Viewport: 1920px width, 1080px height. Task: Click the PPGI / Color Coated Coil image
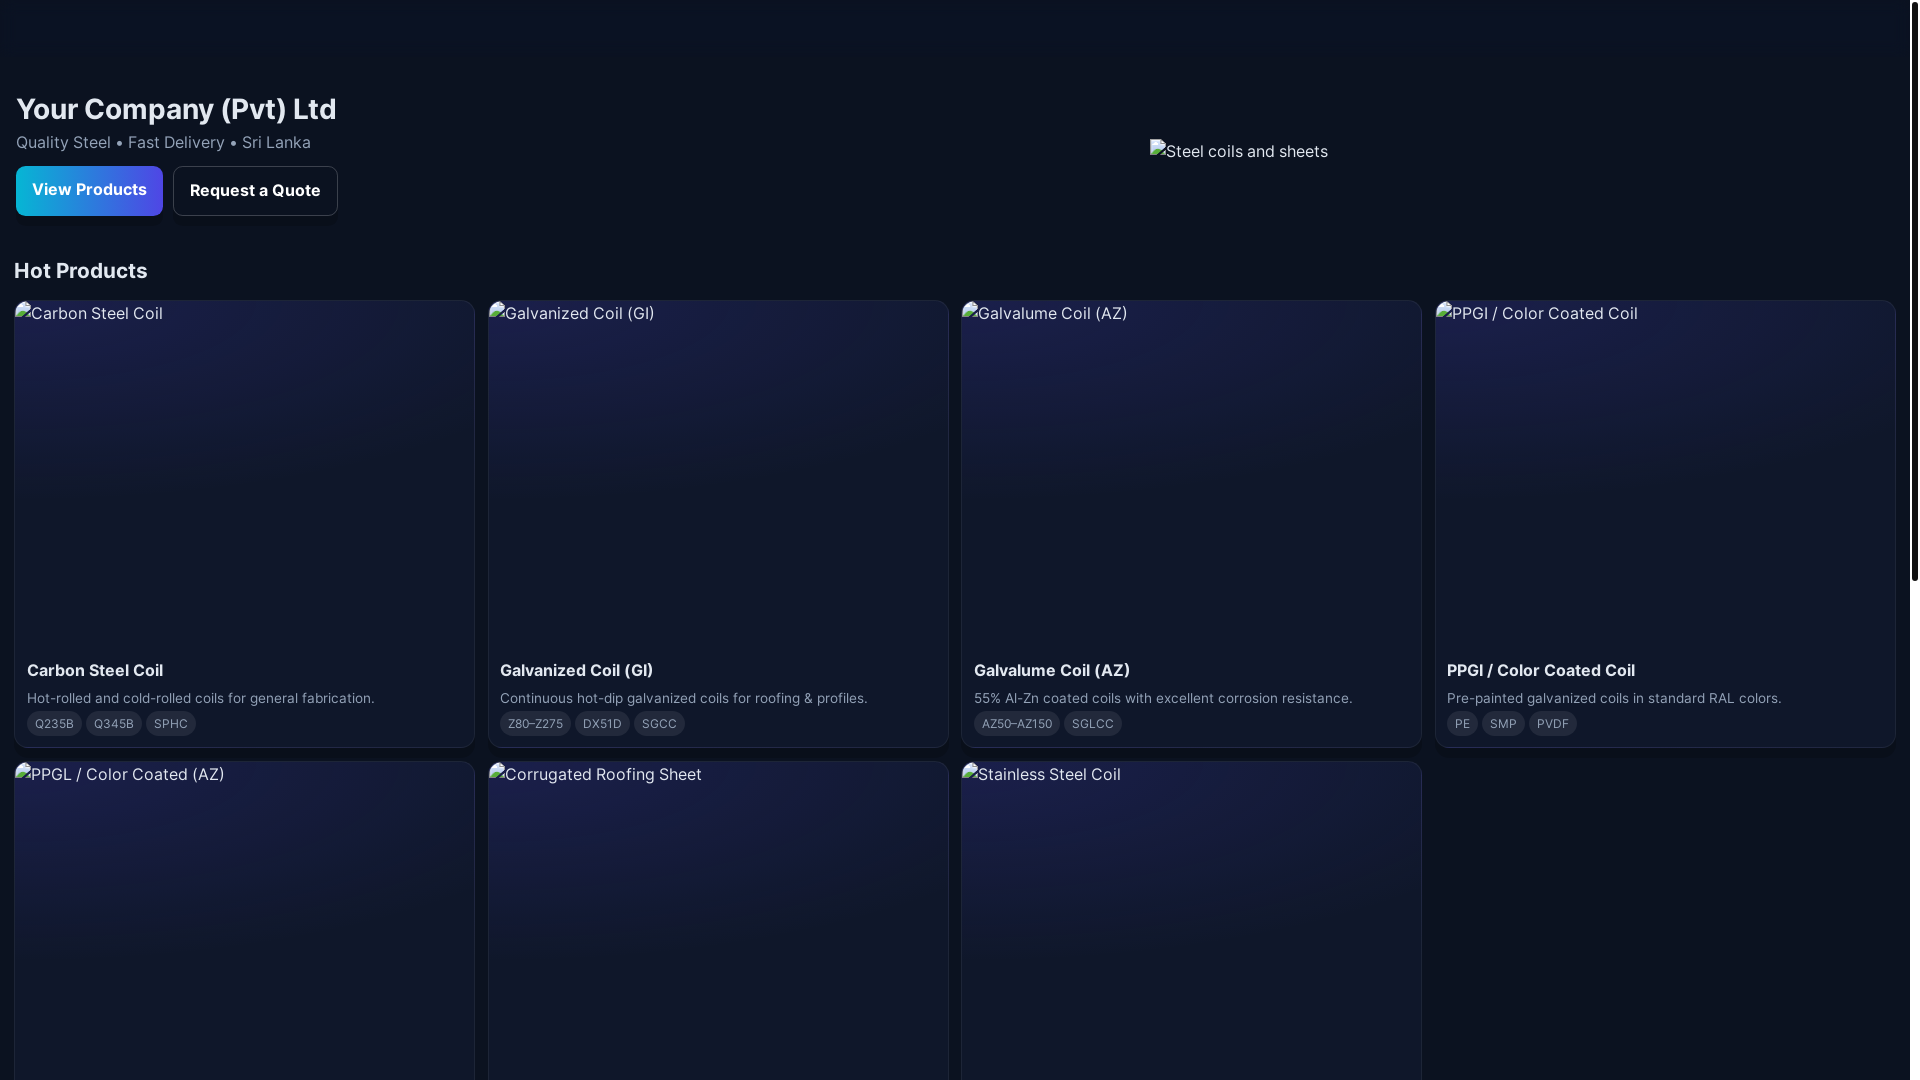click(1665, 474)
